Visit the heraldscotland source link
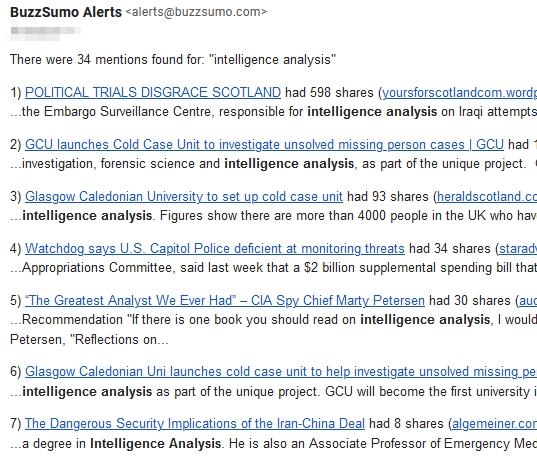 point(487,197)
